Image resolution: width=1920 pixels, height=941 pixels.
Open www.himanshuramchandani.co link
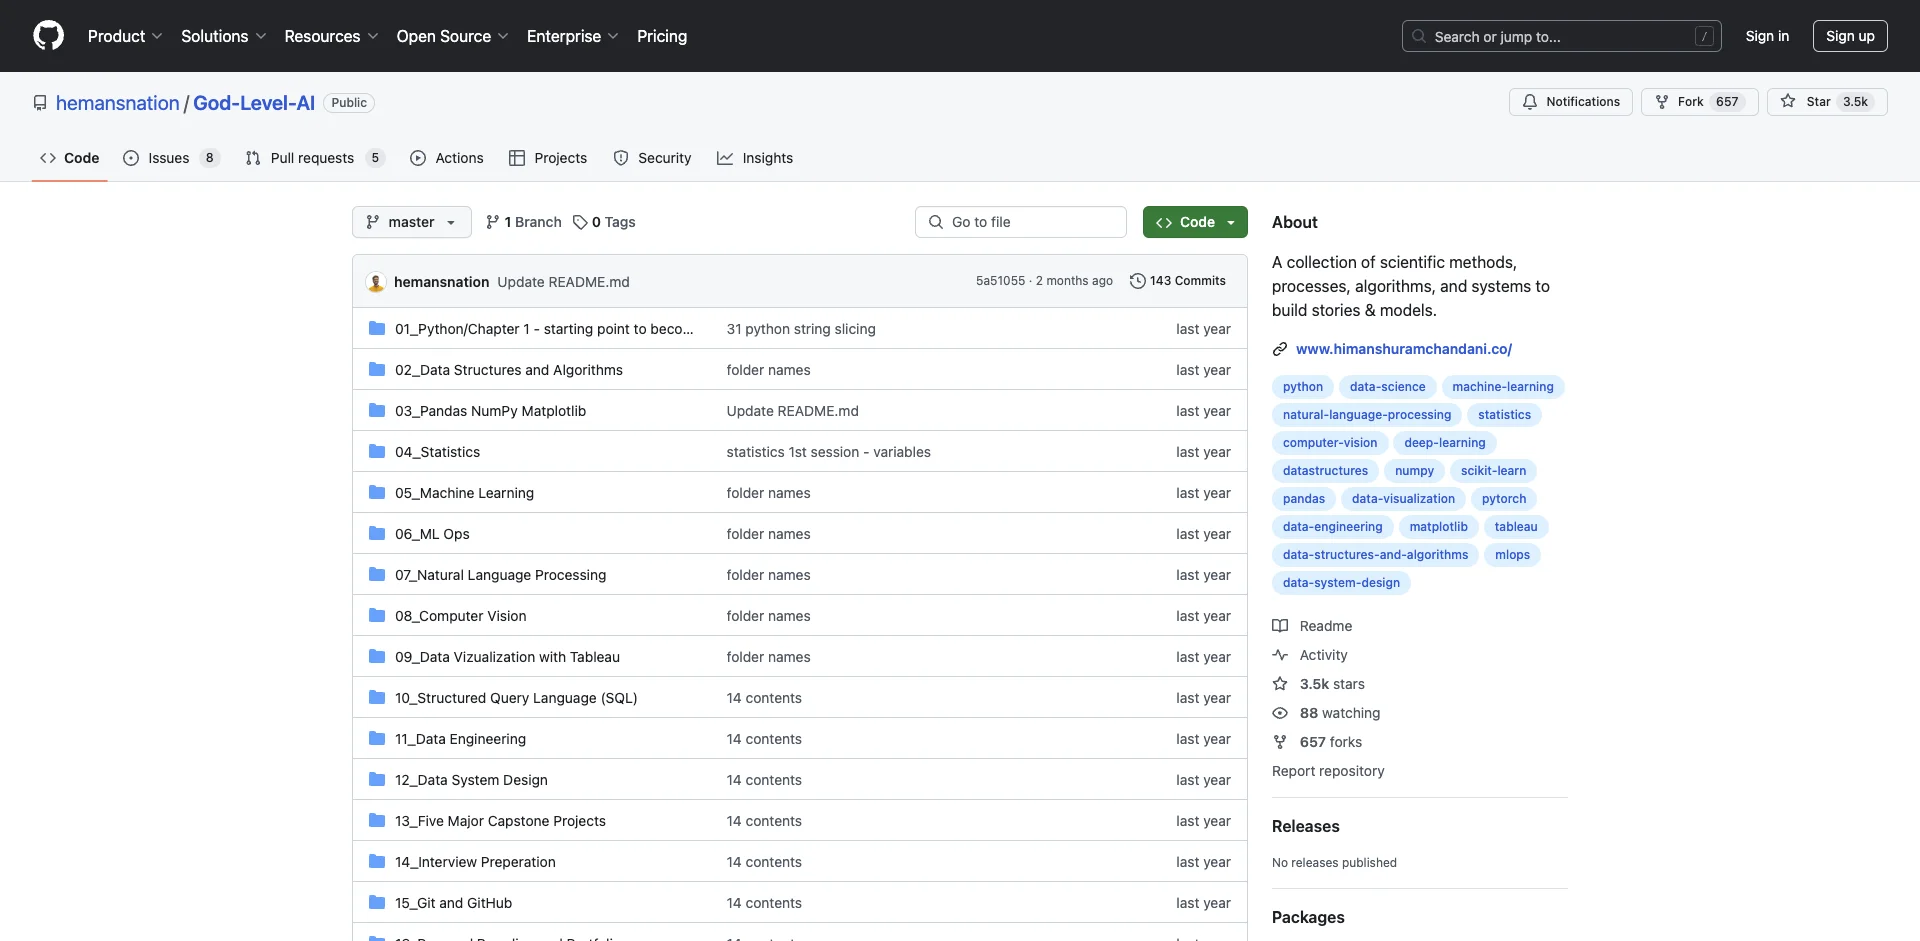coord(1404,349)
